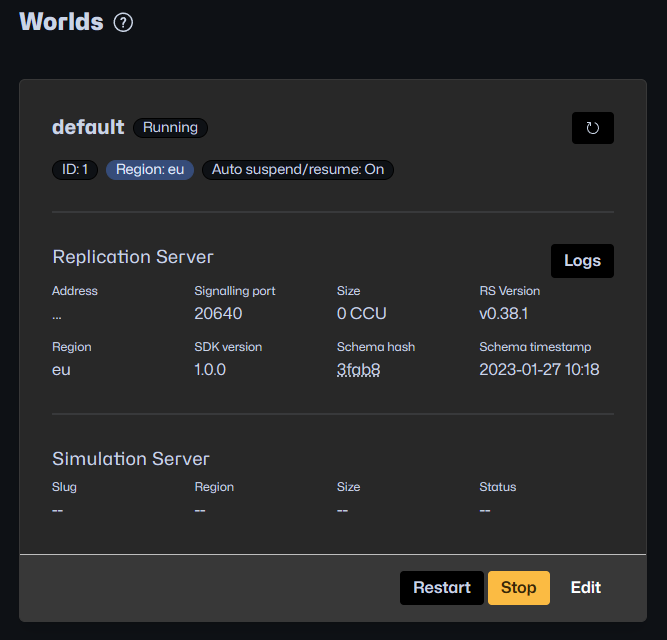Click the Simulation Server heading

(x=131, y=459)
